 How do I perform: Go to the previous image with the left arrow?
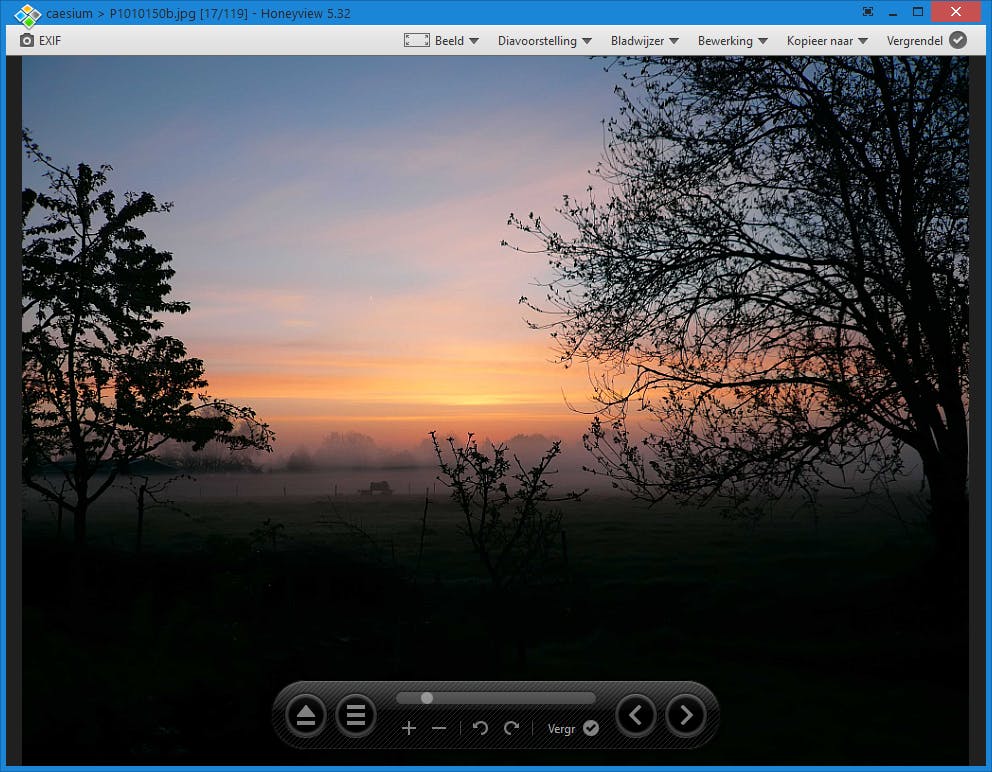pos(636,715)
